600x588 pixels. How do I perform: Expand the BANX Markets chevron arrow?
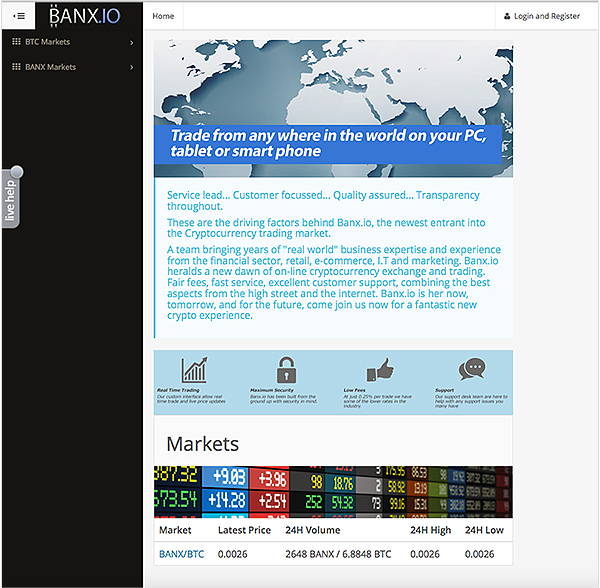tap(132, 67)
